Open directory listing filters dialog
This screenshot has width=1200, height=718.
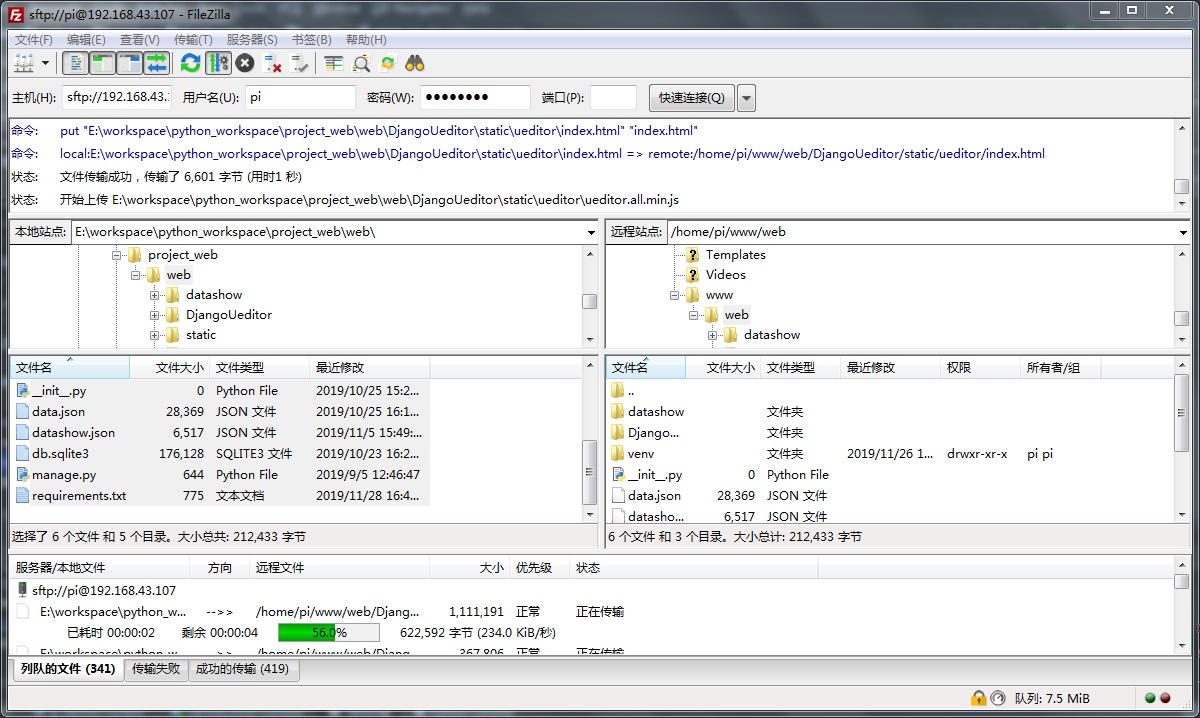[x=334, y=63]
